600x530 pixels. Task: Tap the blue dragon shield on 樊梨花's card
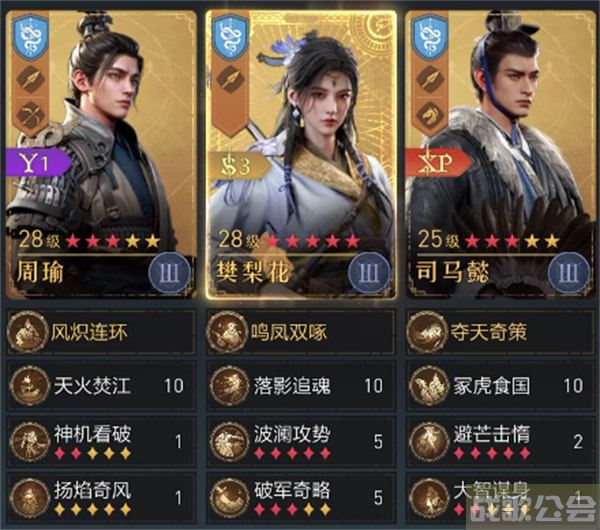click(x=231, y=38)
